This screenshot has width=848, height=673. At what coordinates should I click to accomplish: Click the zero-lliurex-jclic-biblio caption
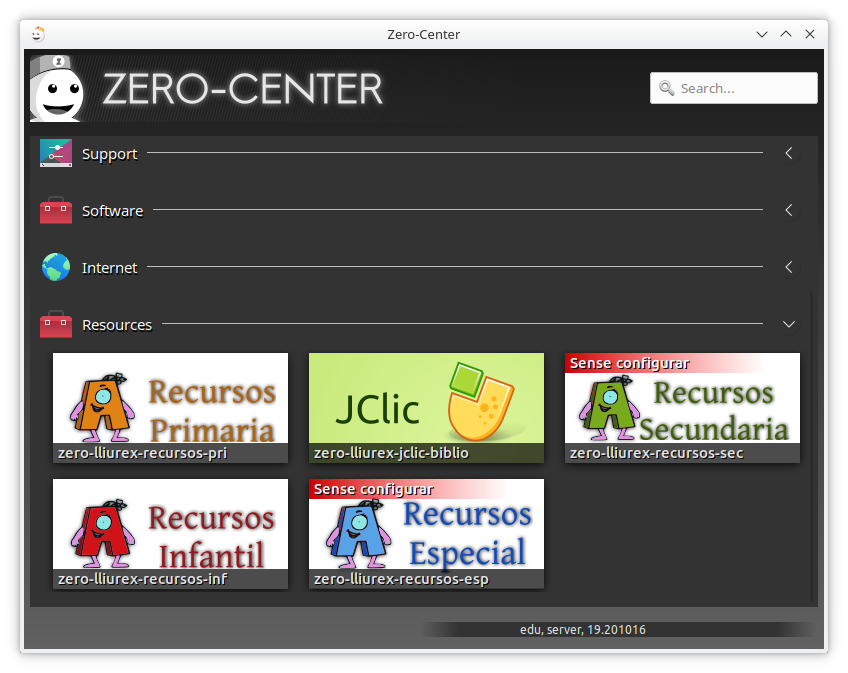391,453
